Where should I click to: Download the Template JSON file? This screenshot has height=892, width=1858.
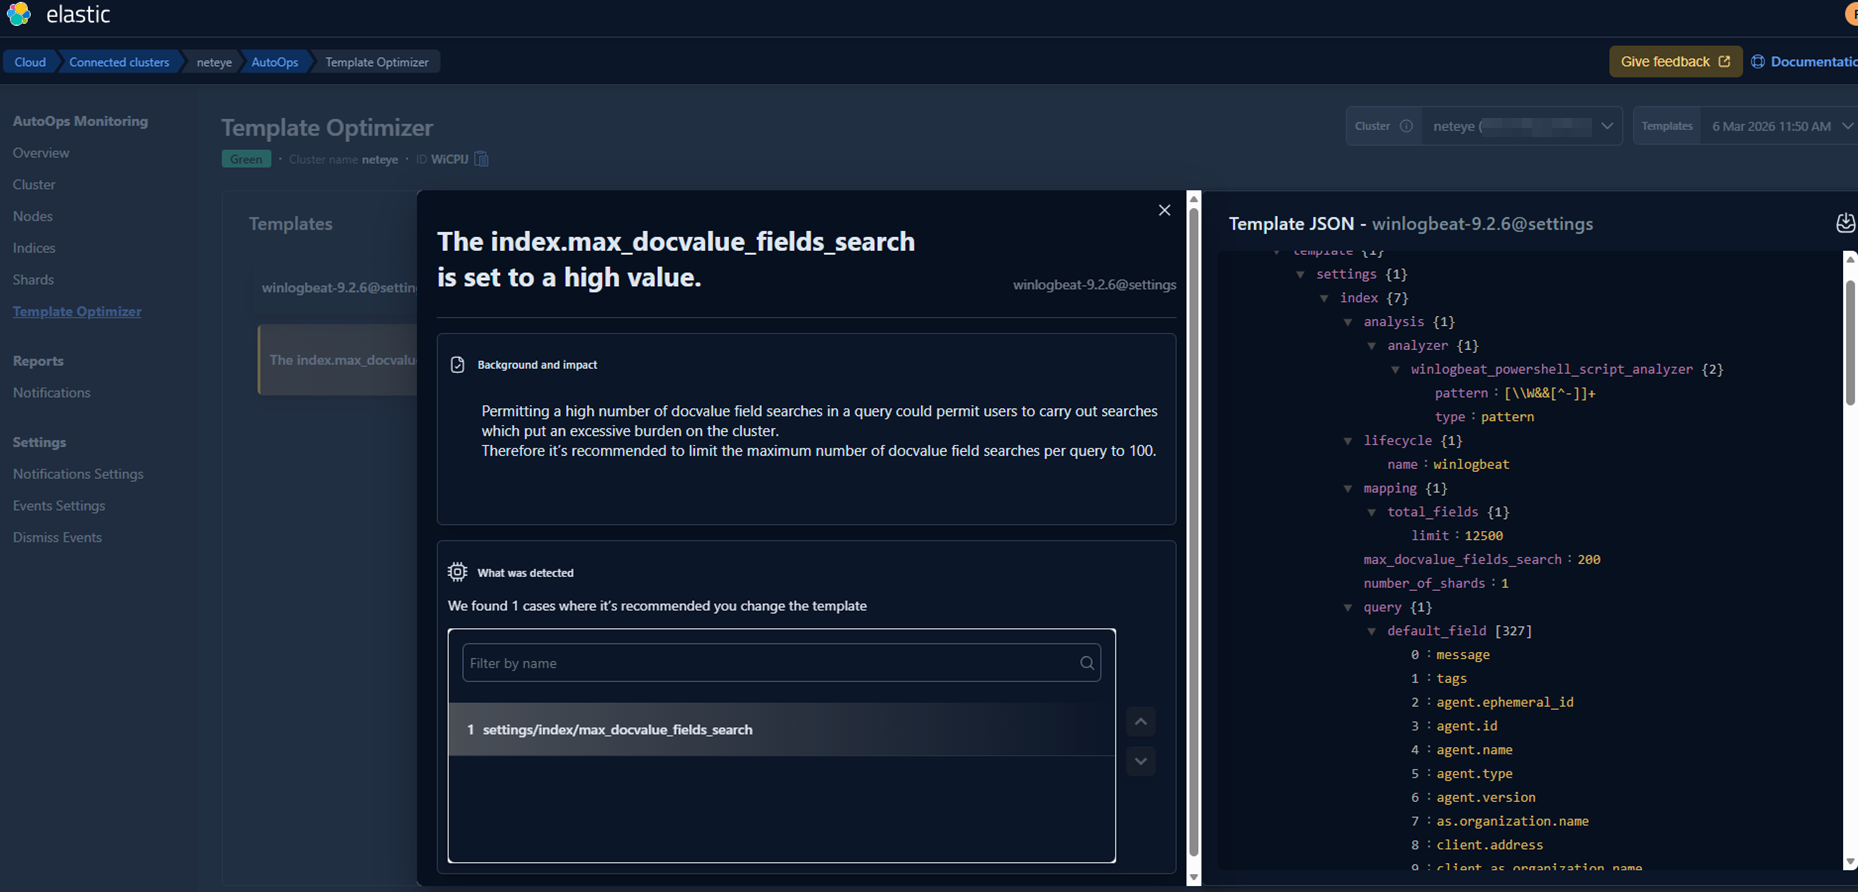[x=1845, y=223]
